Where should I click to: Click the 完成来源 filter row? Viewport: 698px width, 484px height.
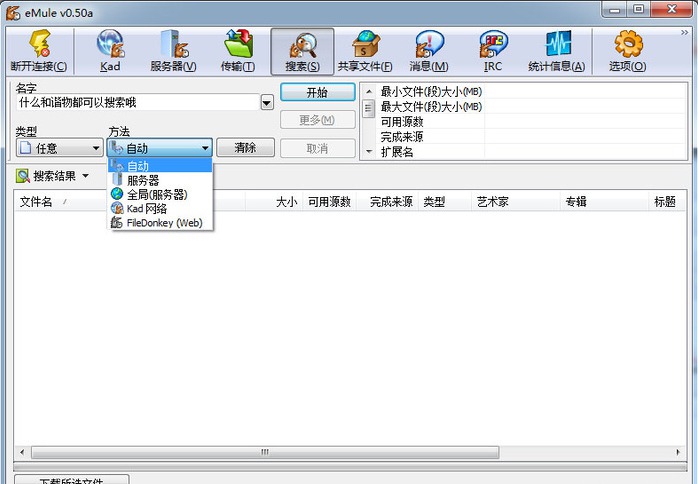(532, 137)
